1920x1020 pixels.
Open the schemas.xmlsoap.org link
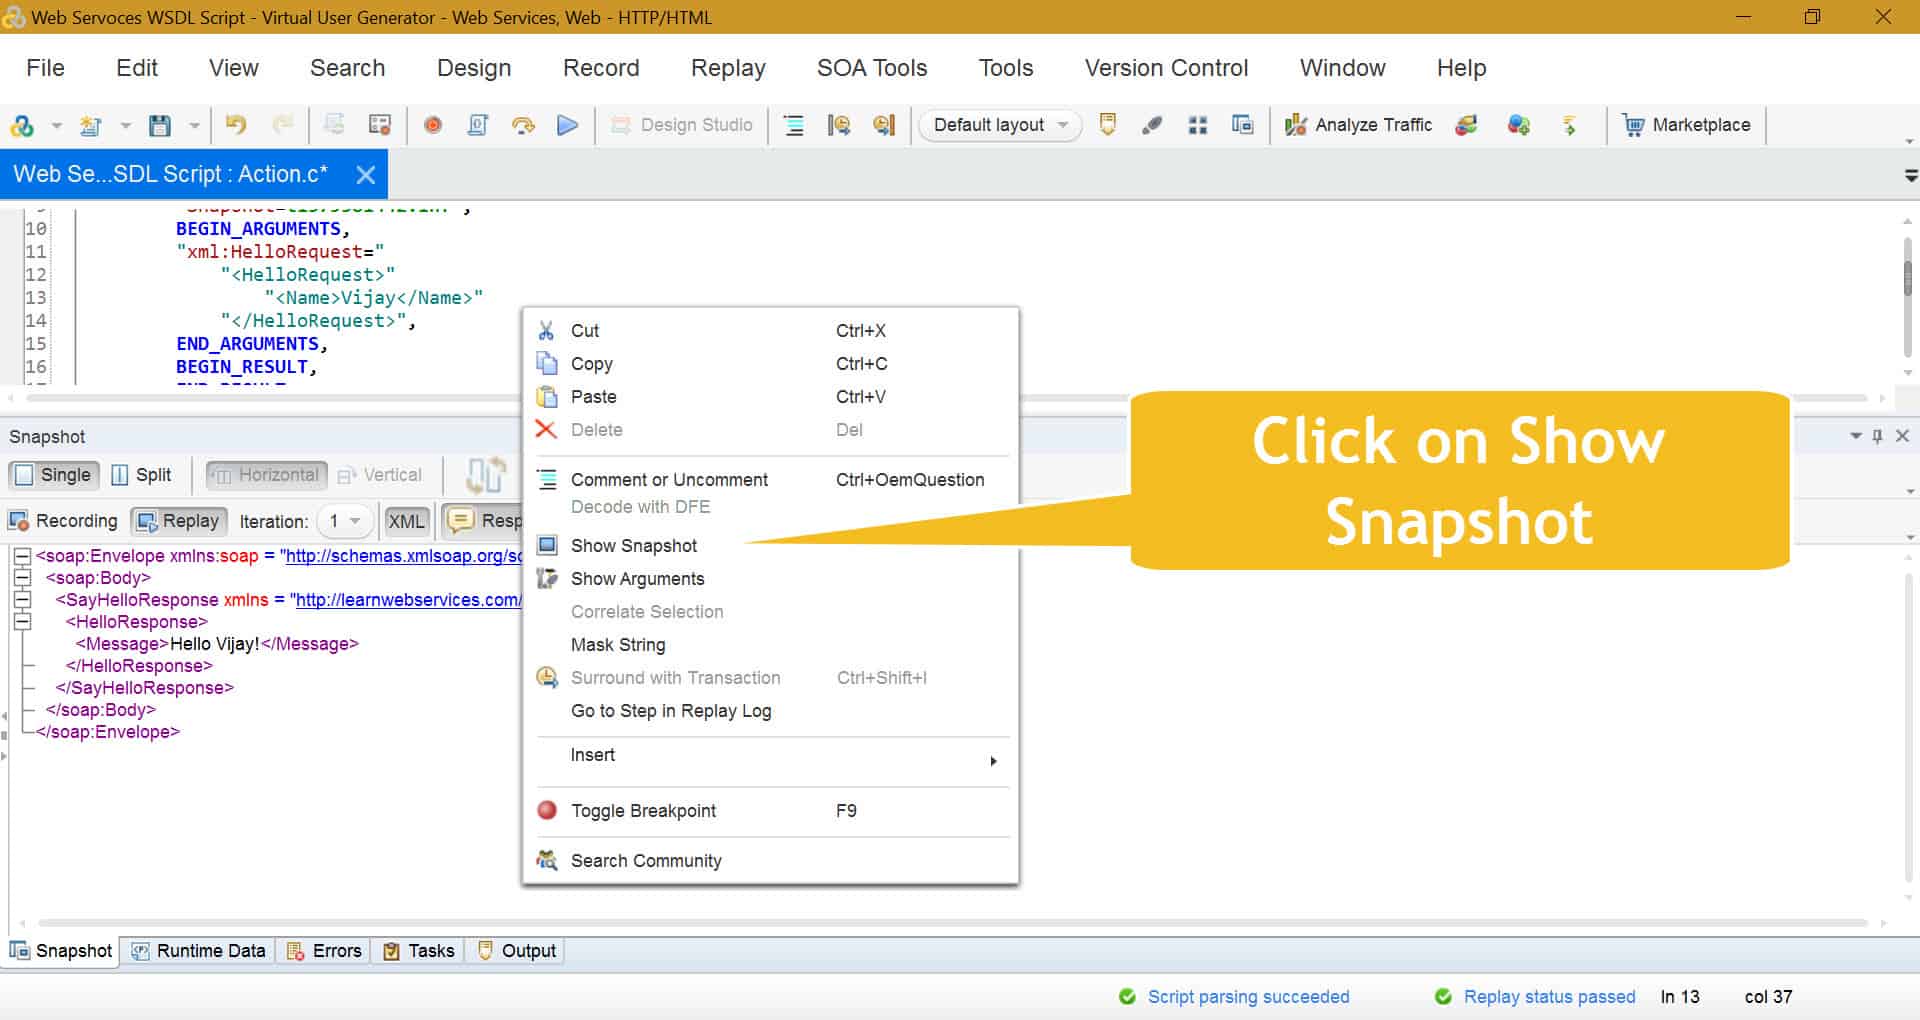point(404,556)
